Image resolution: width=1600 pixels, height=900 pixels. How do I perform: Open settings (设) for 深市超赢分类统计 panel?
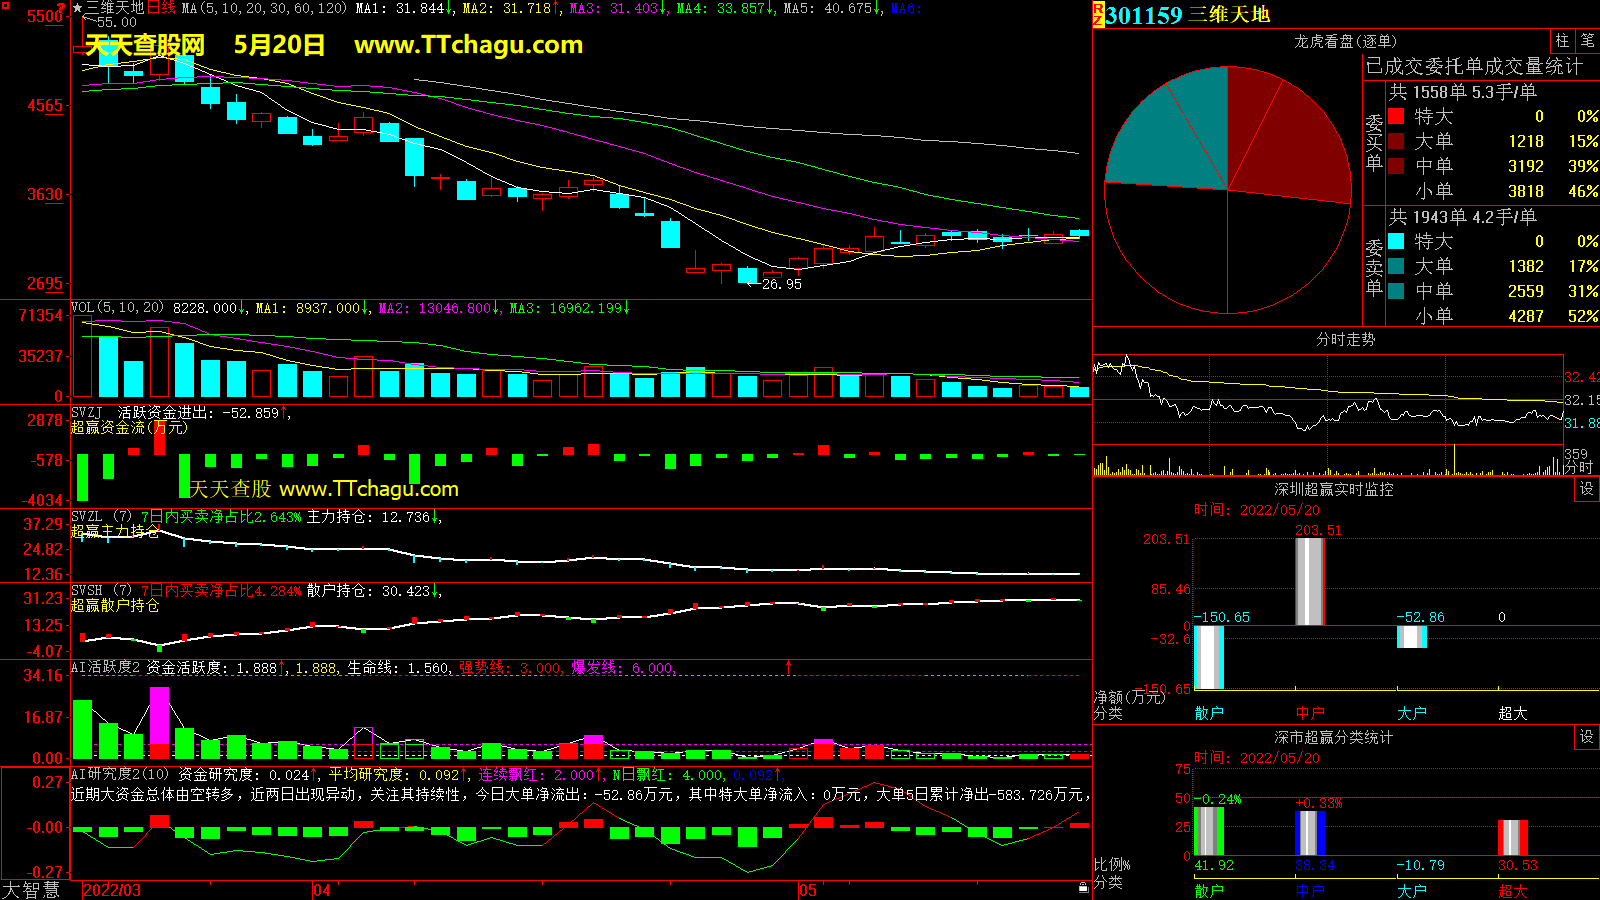1587,737
